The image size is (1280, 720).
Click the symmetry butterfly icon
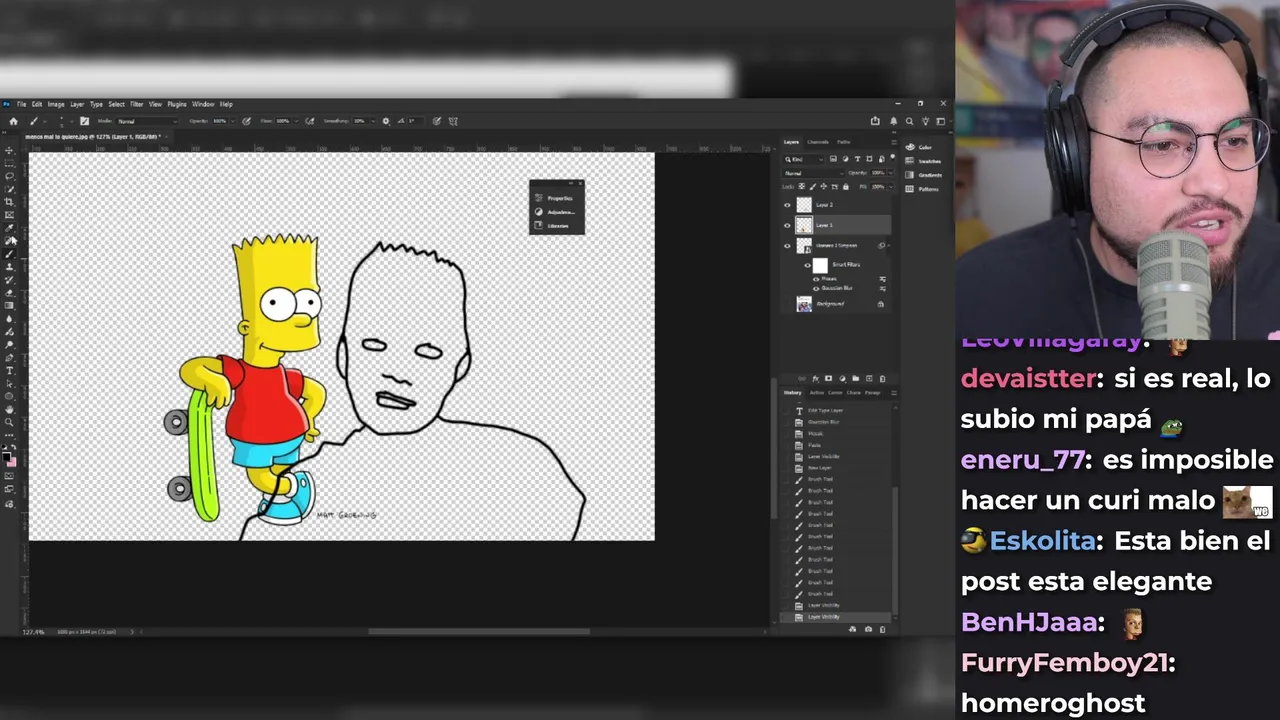454,121
